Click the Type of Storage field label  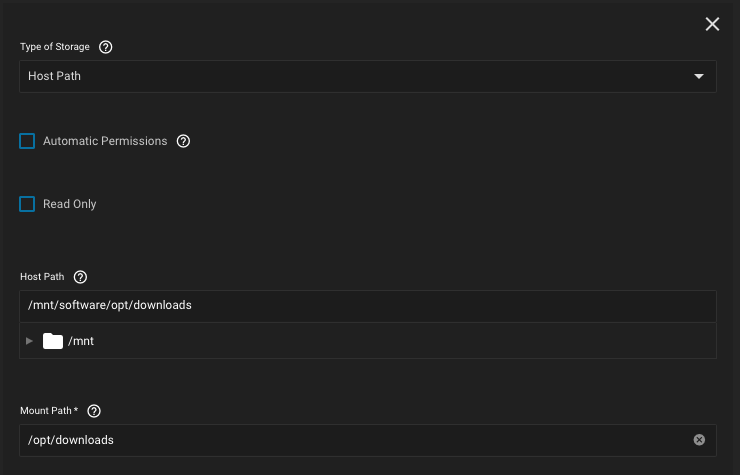pyautogui.click(x=56, y=47)
